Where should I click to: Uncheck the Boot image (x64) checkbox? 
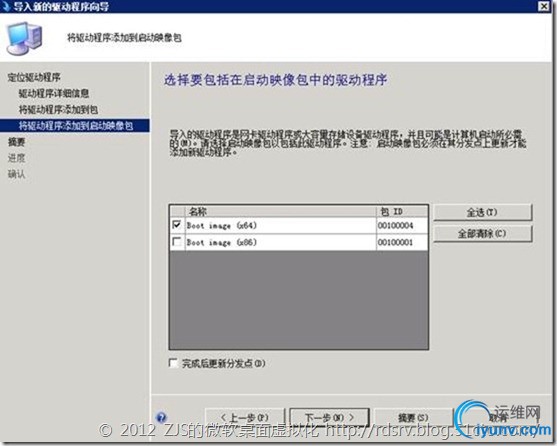pos(177,224)
